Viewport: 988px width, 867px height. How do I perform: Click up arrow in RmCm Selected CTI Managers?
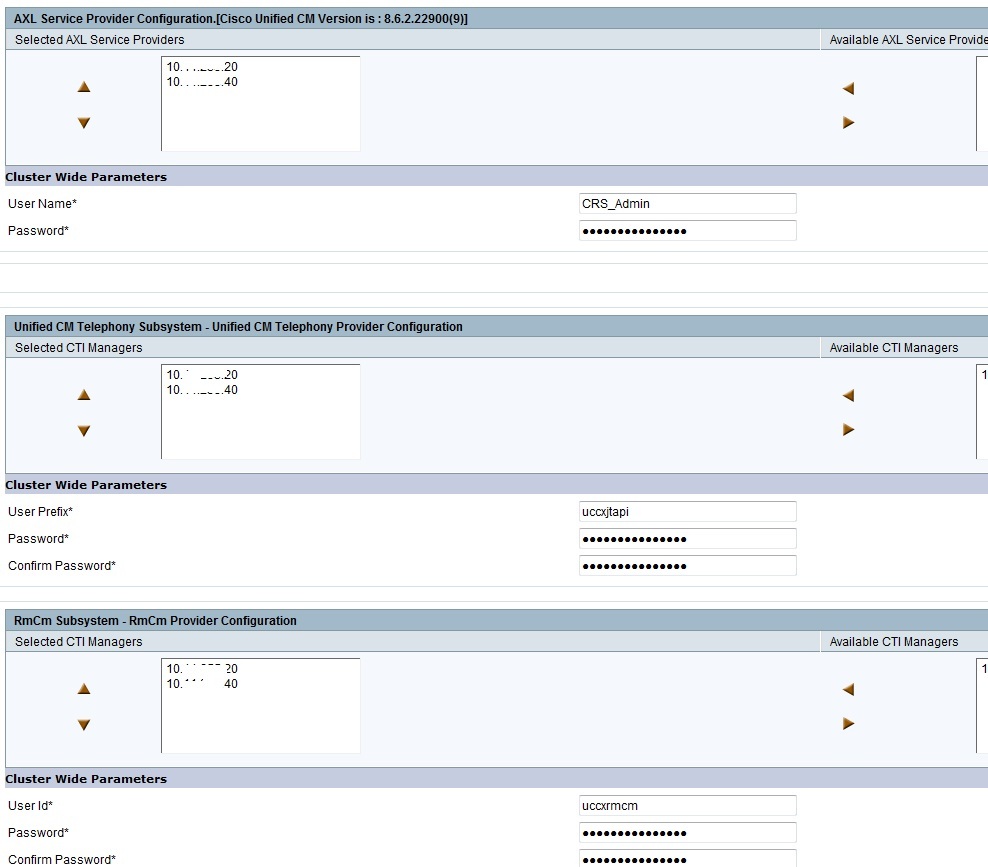[83, 688]
